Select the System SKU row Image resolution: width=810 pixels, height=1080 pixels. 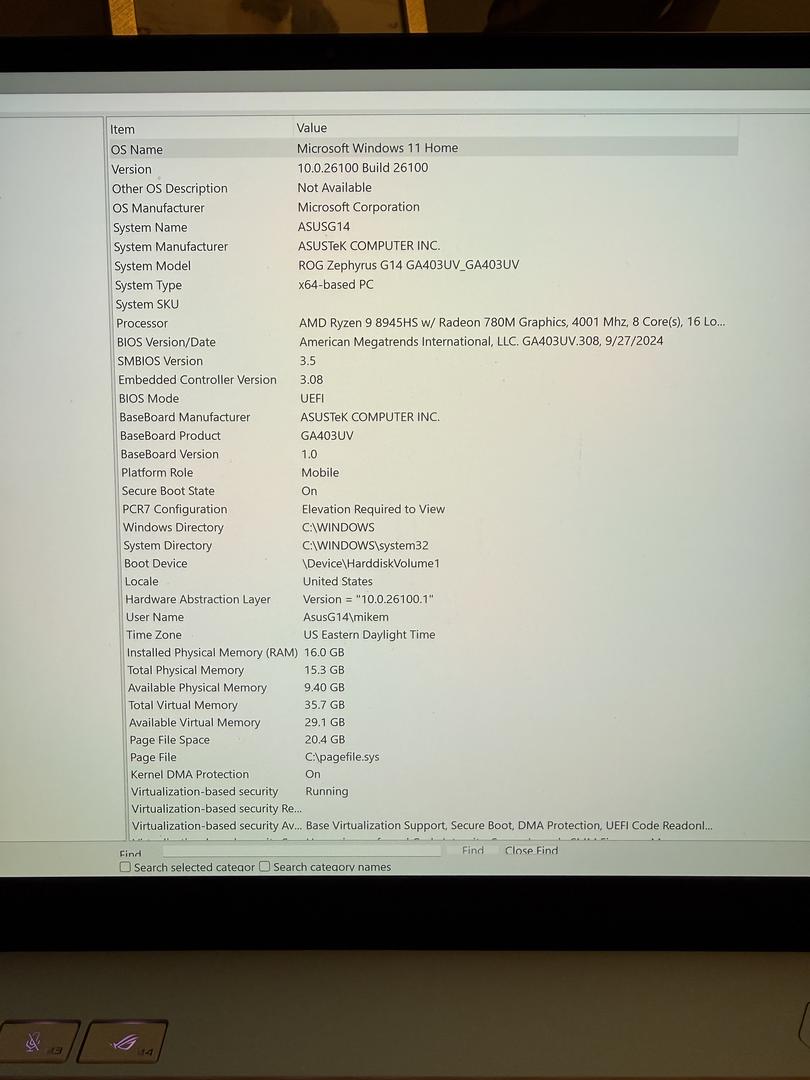424,304
